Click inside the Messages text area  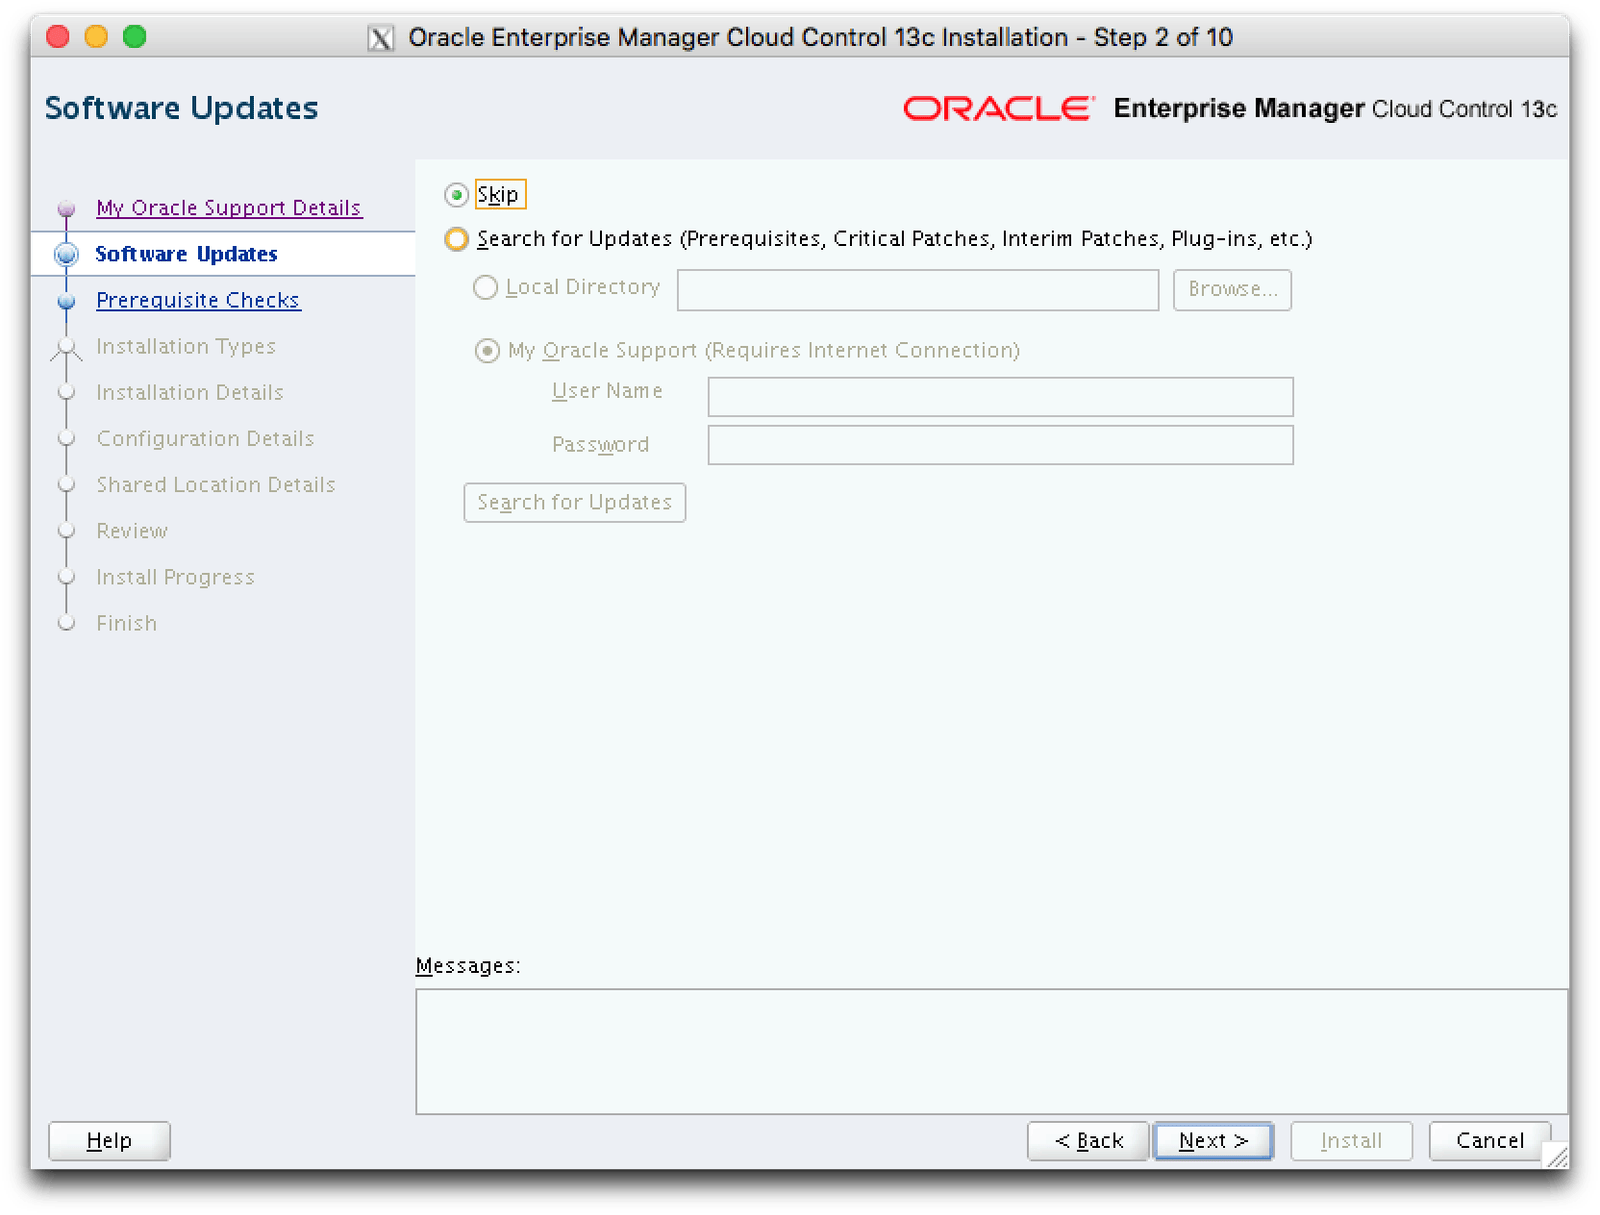[991, 1051]
